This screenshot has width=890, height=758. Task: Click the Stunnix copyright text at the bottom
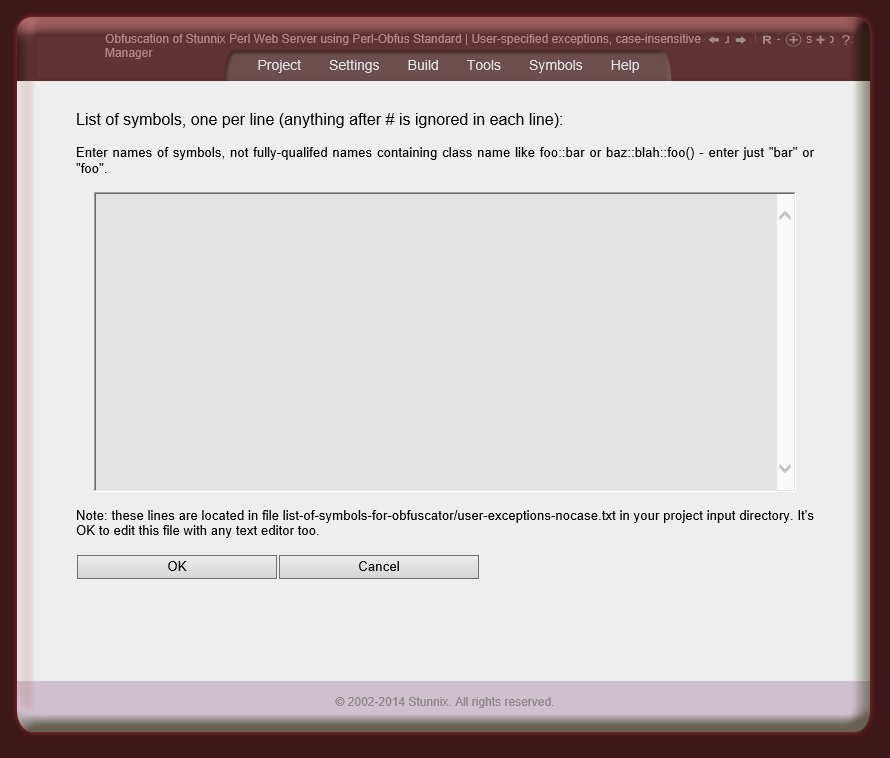[x=445, y=701]
